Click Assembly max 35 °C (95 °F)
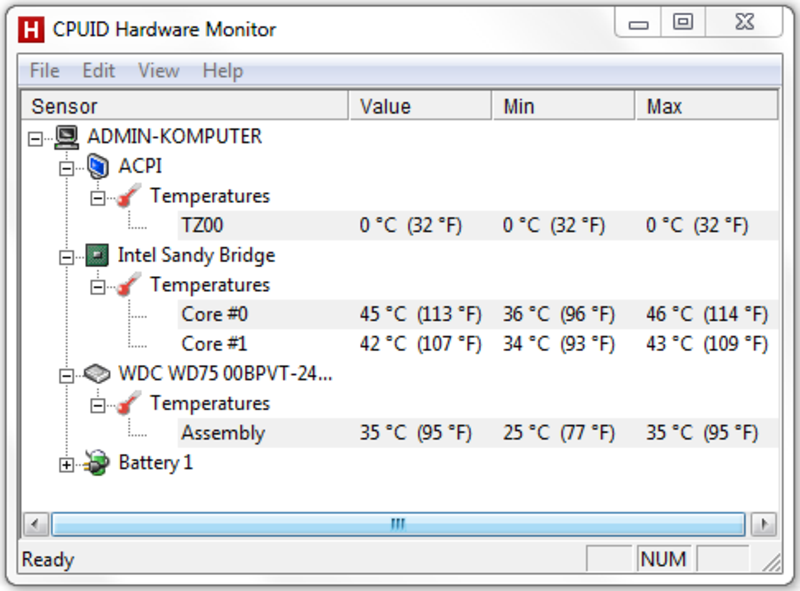Viewport: 800px width, 591px height. coord(702,433)
